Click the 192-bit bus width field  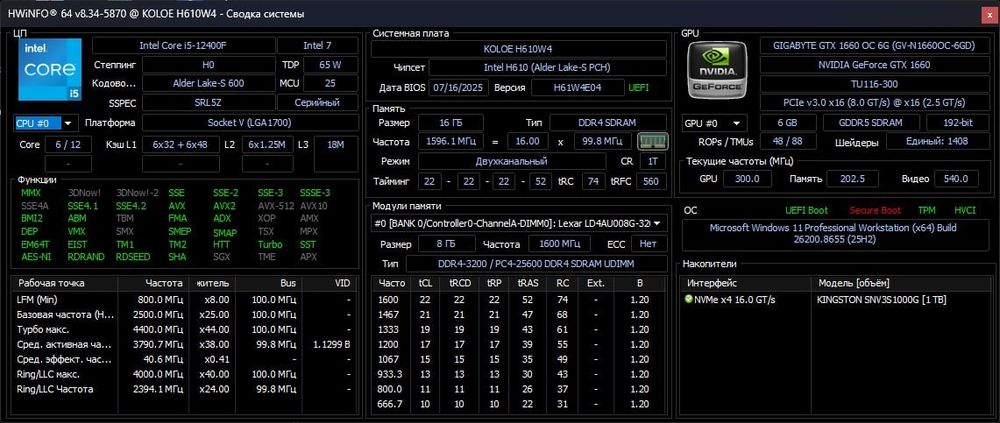coord(956,123)
